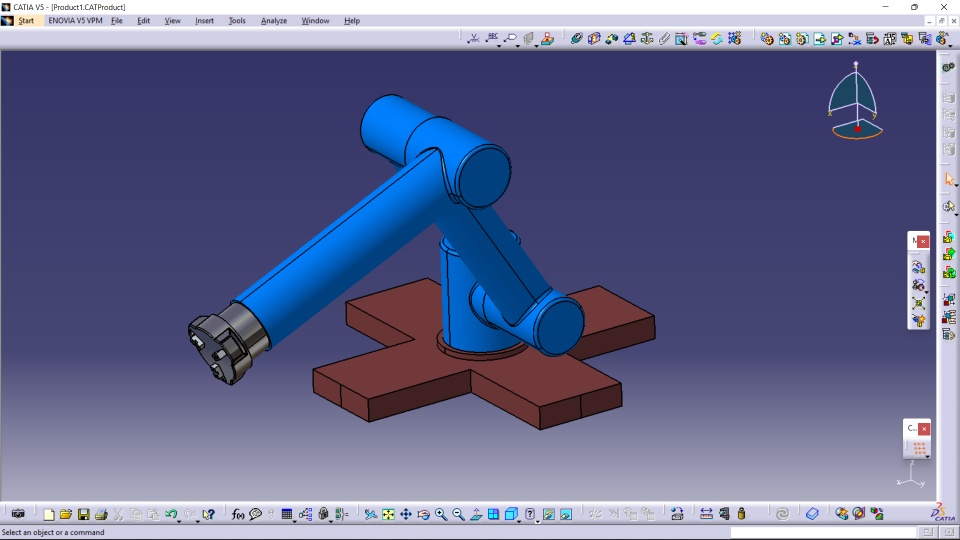Image resolution: width=960 pixels, height=540 pixels.
Task: Select the Rotate view tool
Action: [x=424, y=514]
